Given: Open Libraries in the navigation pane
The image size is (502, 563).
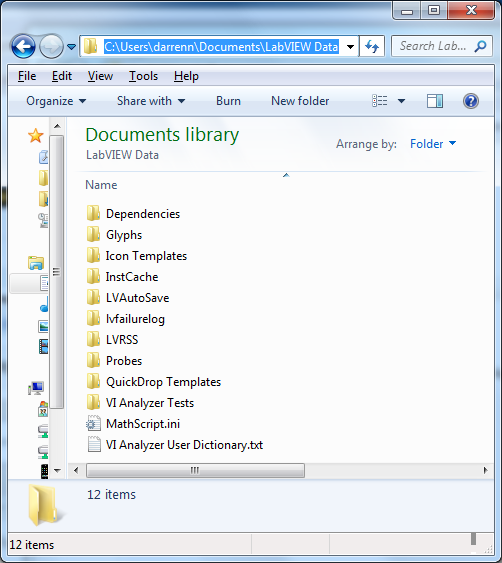Looking at the screenshot, I should [36, 263].
